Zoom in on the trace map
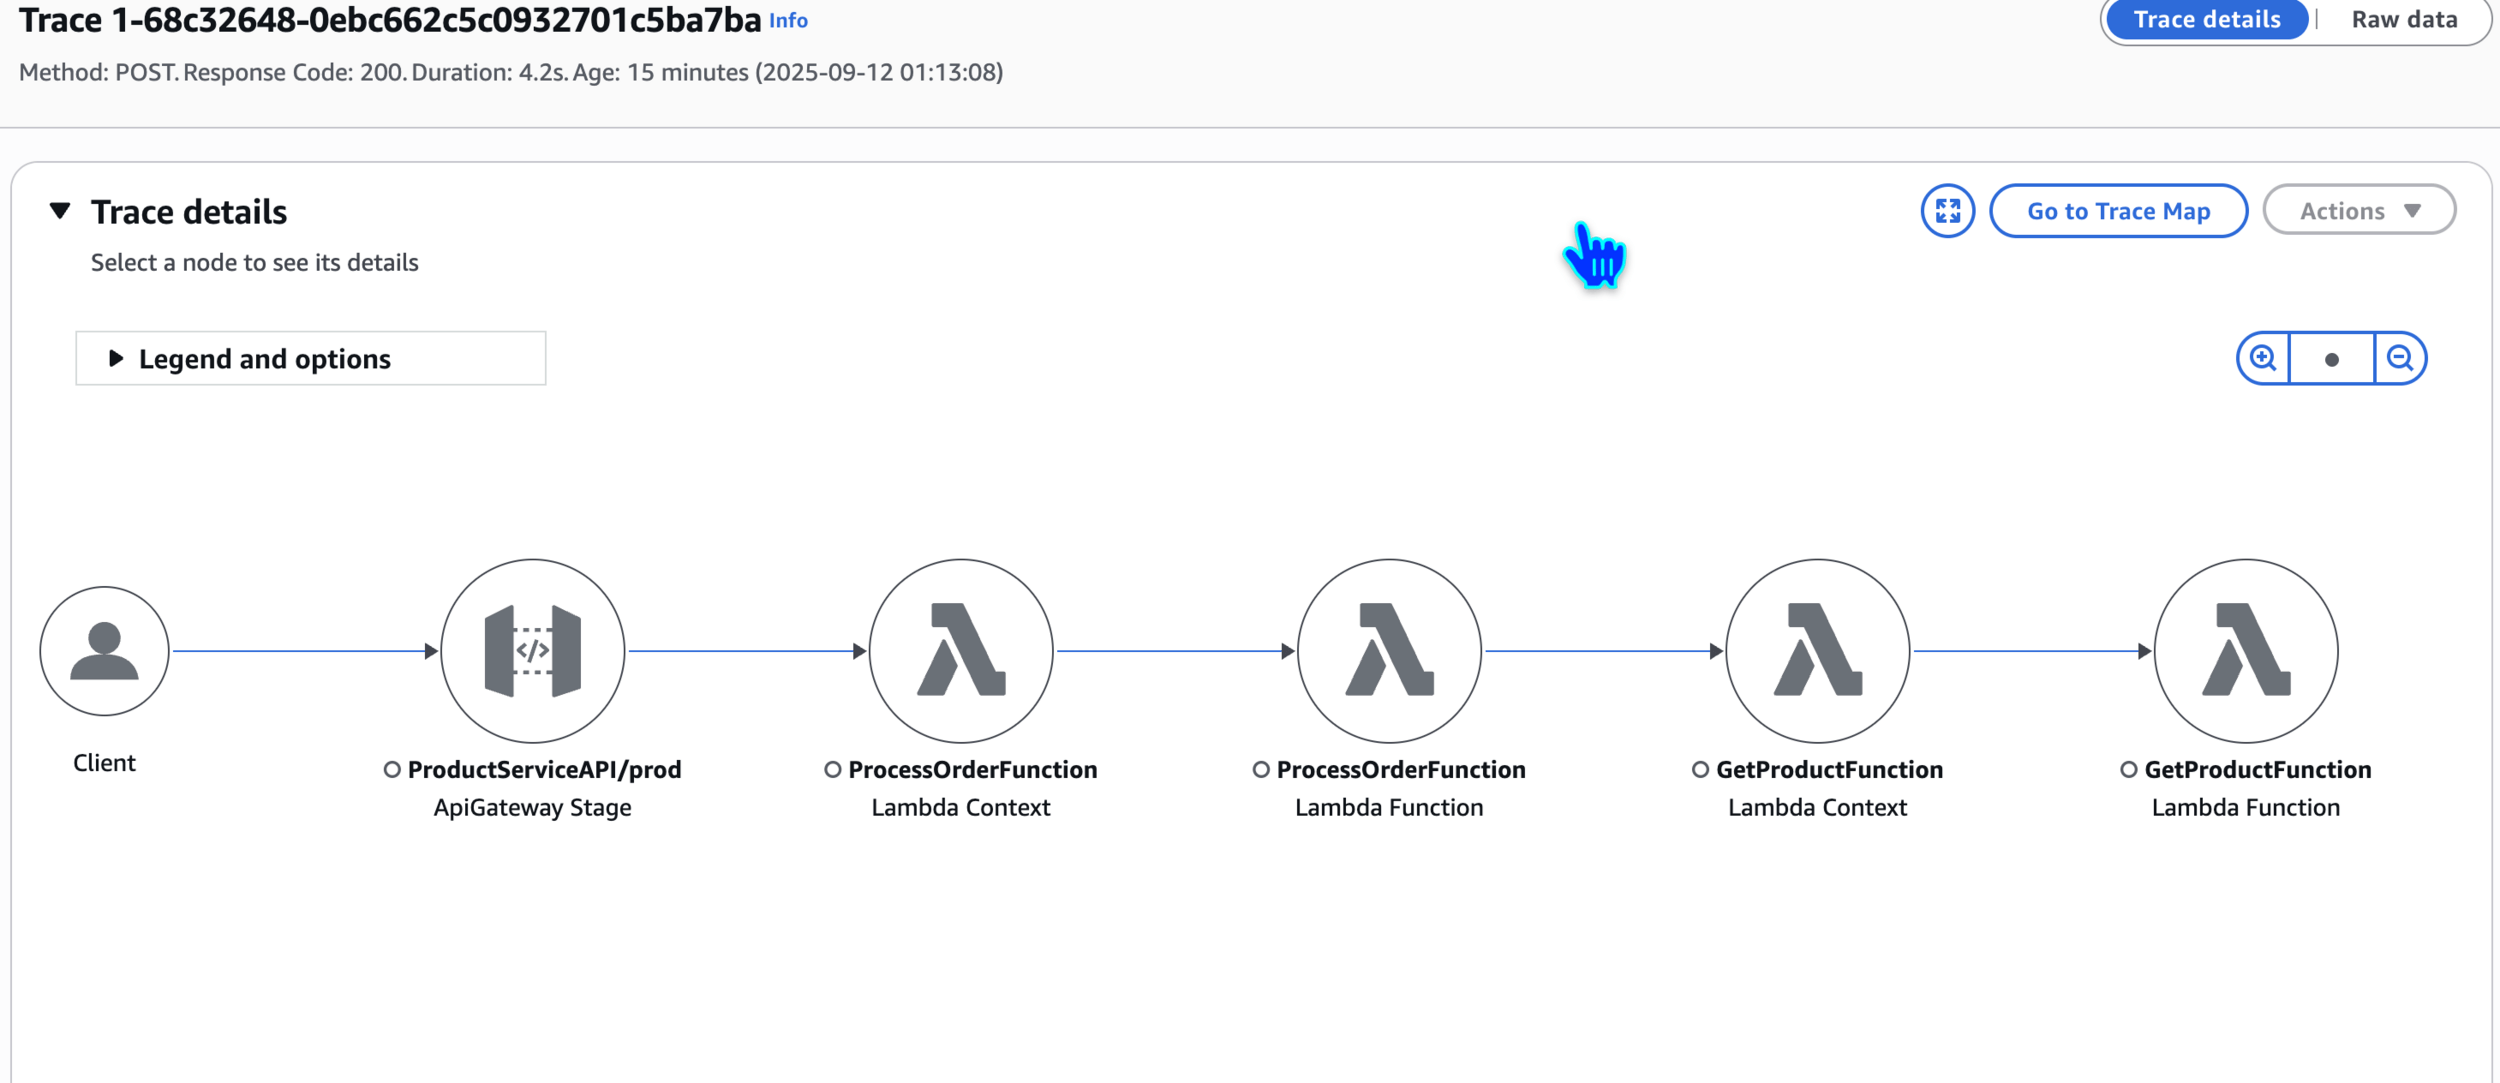This screenshot has width=2500, height=1083. (2263, 358)
